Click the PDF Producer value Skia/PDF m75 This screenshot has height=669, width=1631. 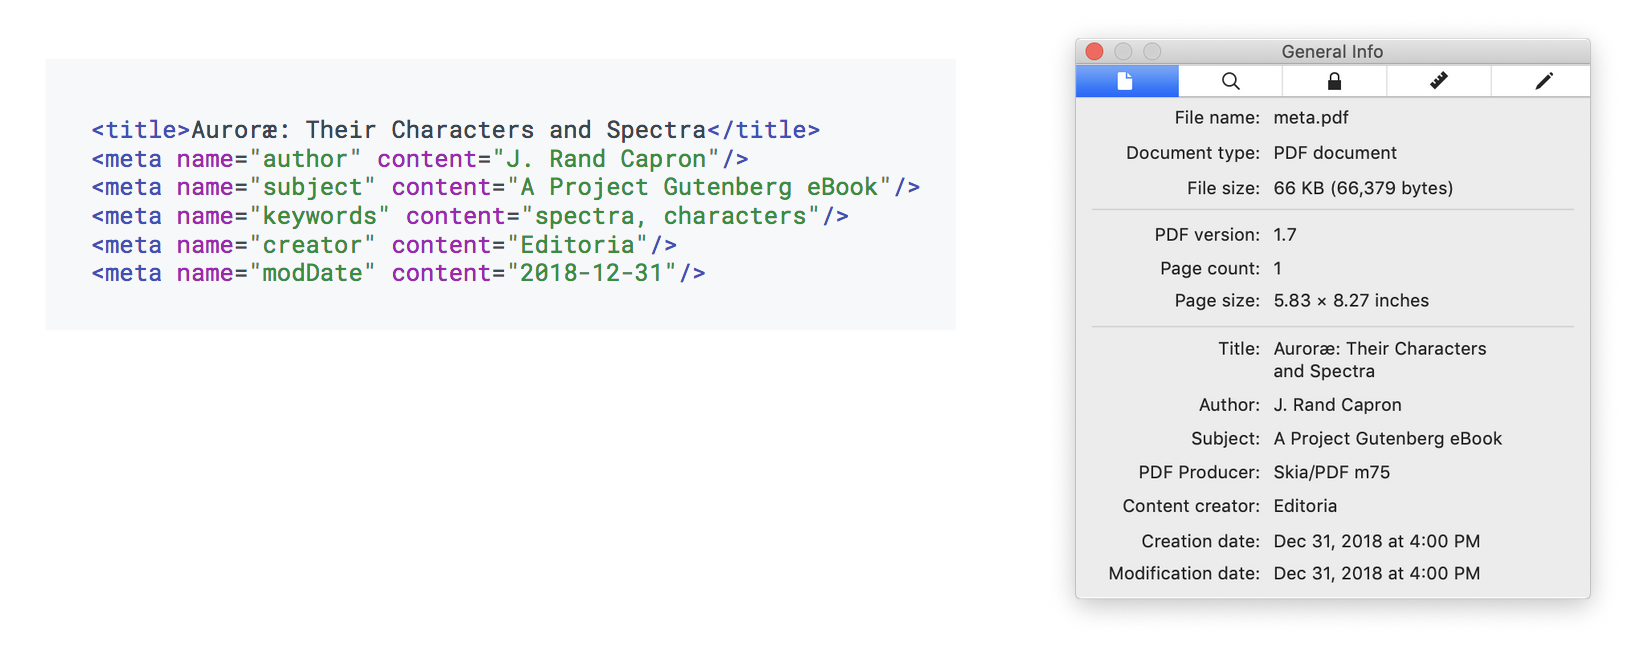pyautogui.click(x=1331, y=473)
